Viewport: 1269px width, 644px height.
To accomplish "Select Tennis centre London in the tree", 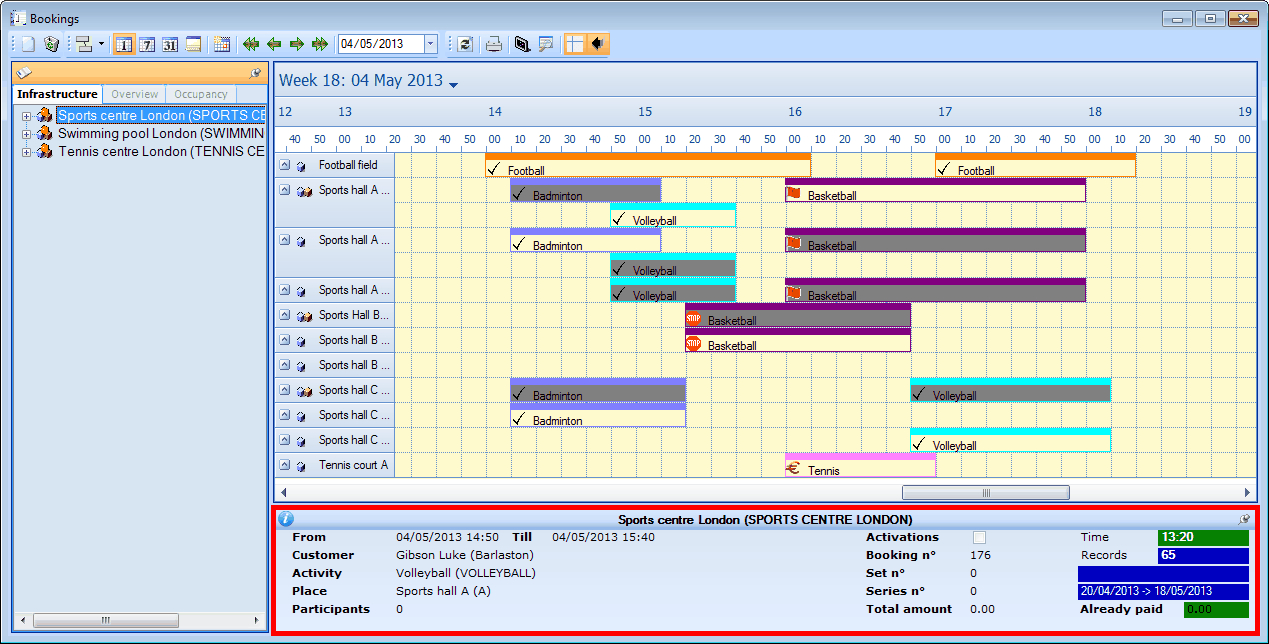I will [160, 152].
